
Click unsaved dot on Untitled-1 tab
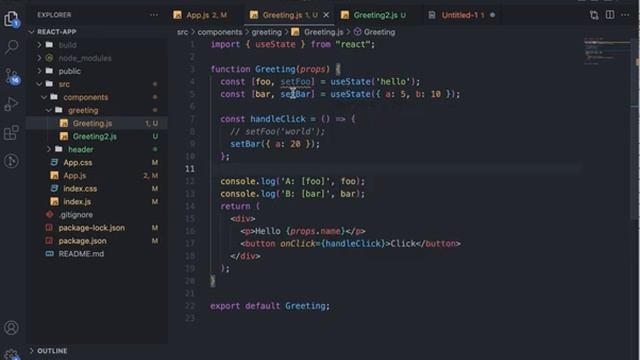pyautogui.click(x=492, y=15)
